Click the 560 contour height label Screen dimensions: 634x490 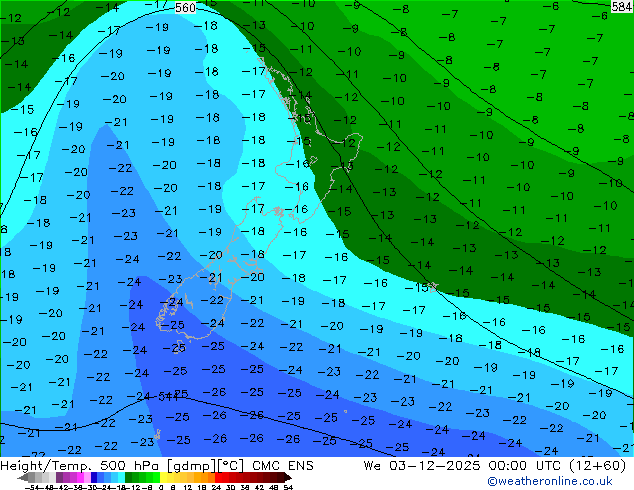[185, 8]
